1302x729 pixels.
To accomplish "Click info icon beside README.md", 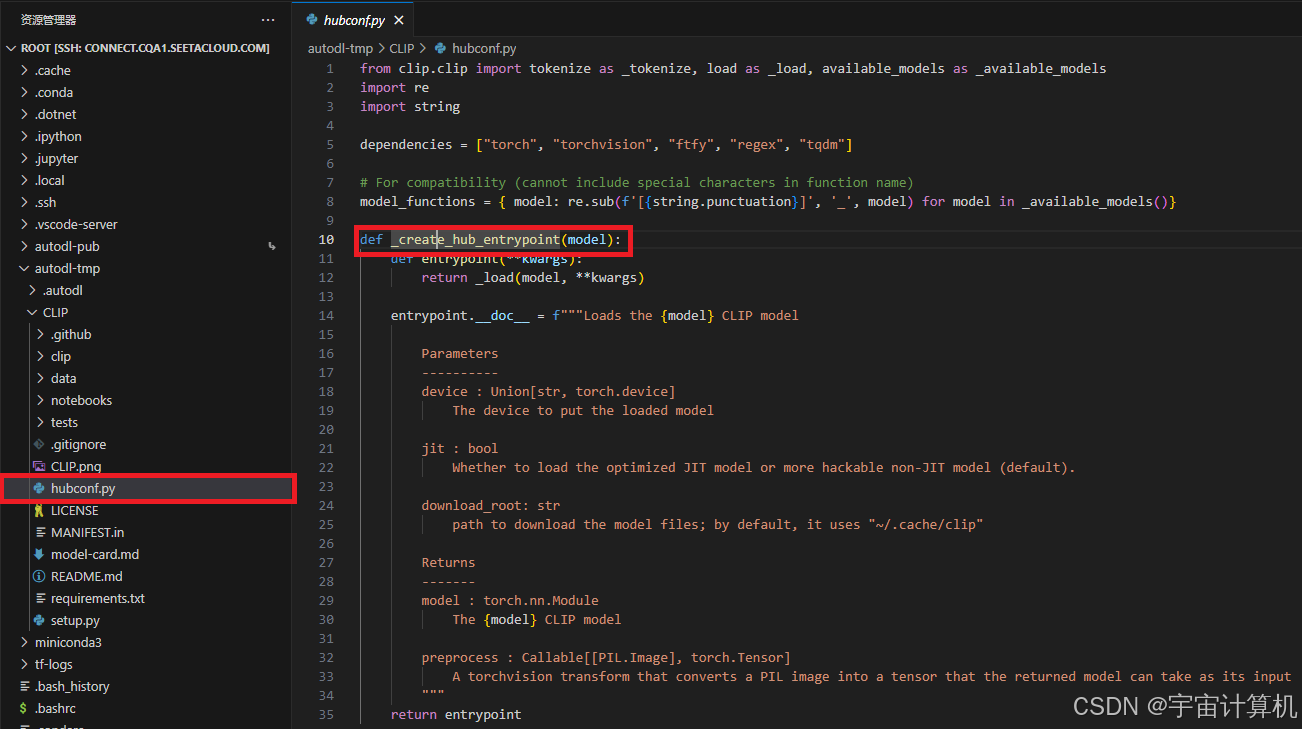I will click(x=40, y=576).
